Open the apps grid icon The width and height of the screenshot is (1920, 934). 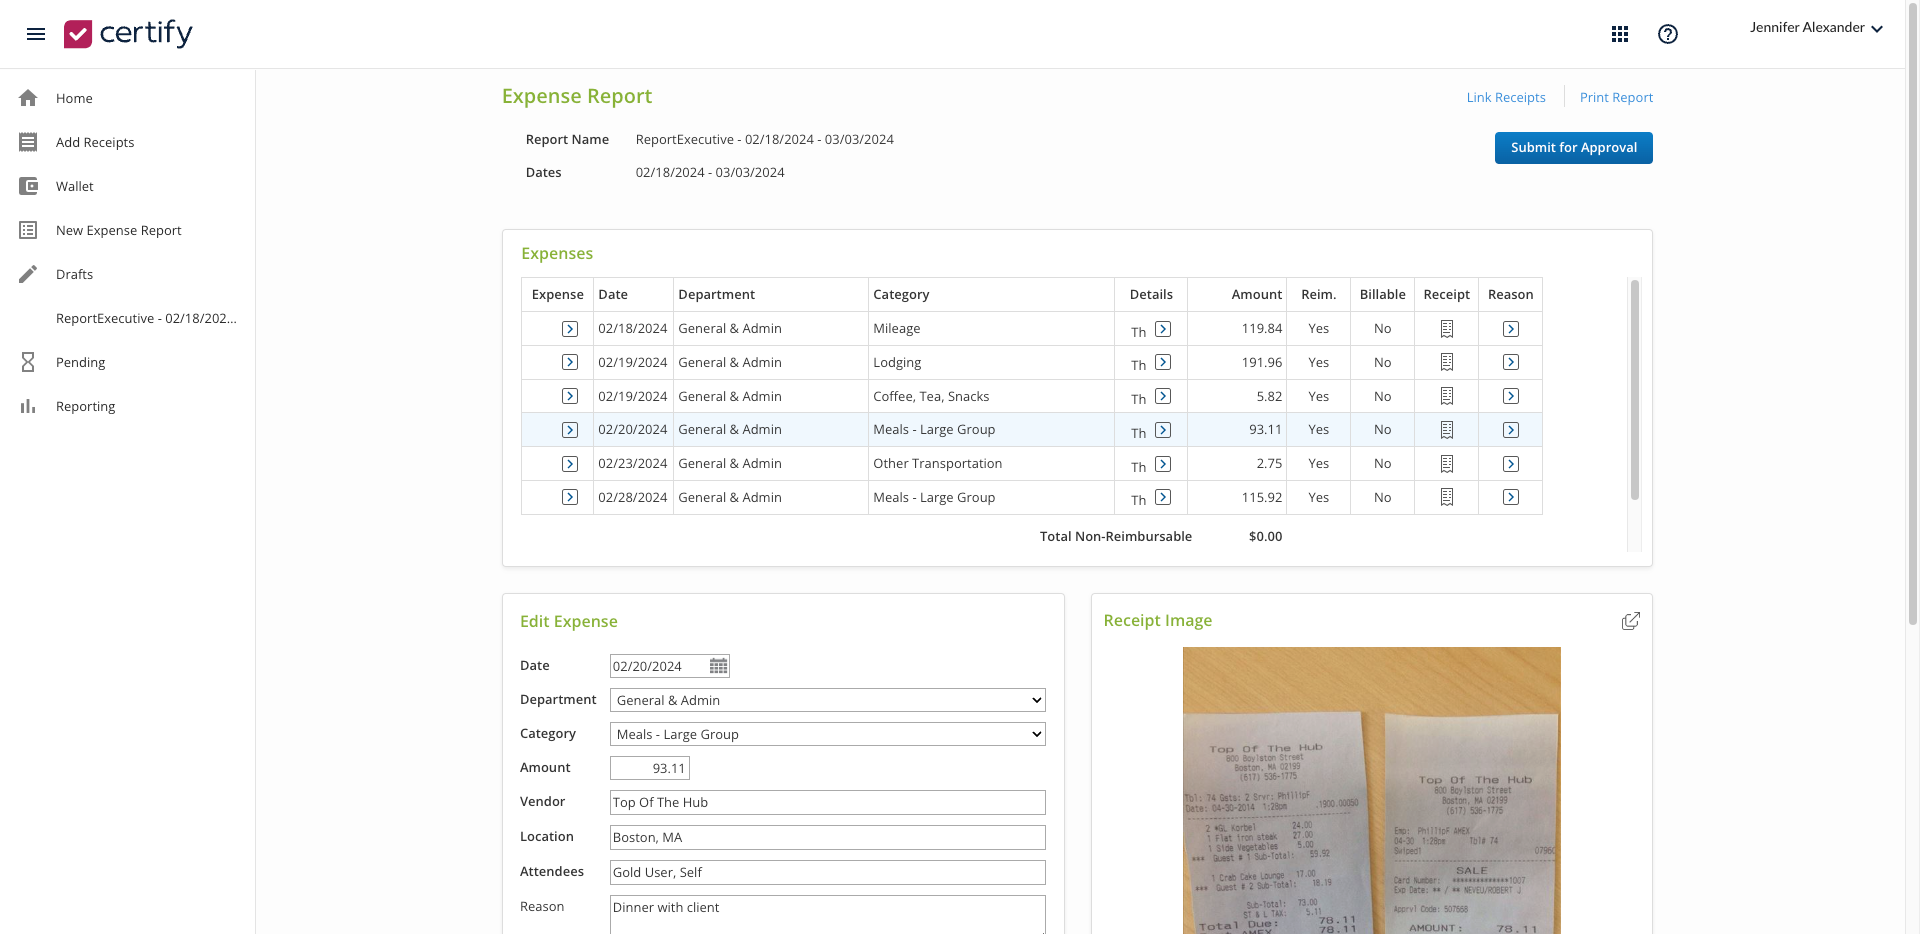(x=1621, y=33)
